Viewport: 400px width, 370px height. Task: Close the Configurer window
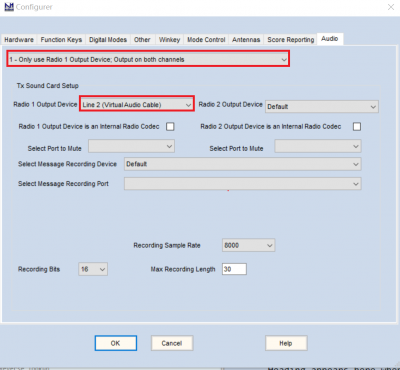[x=391, y=7]
